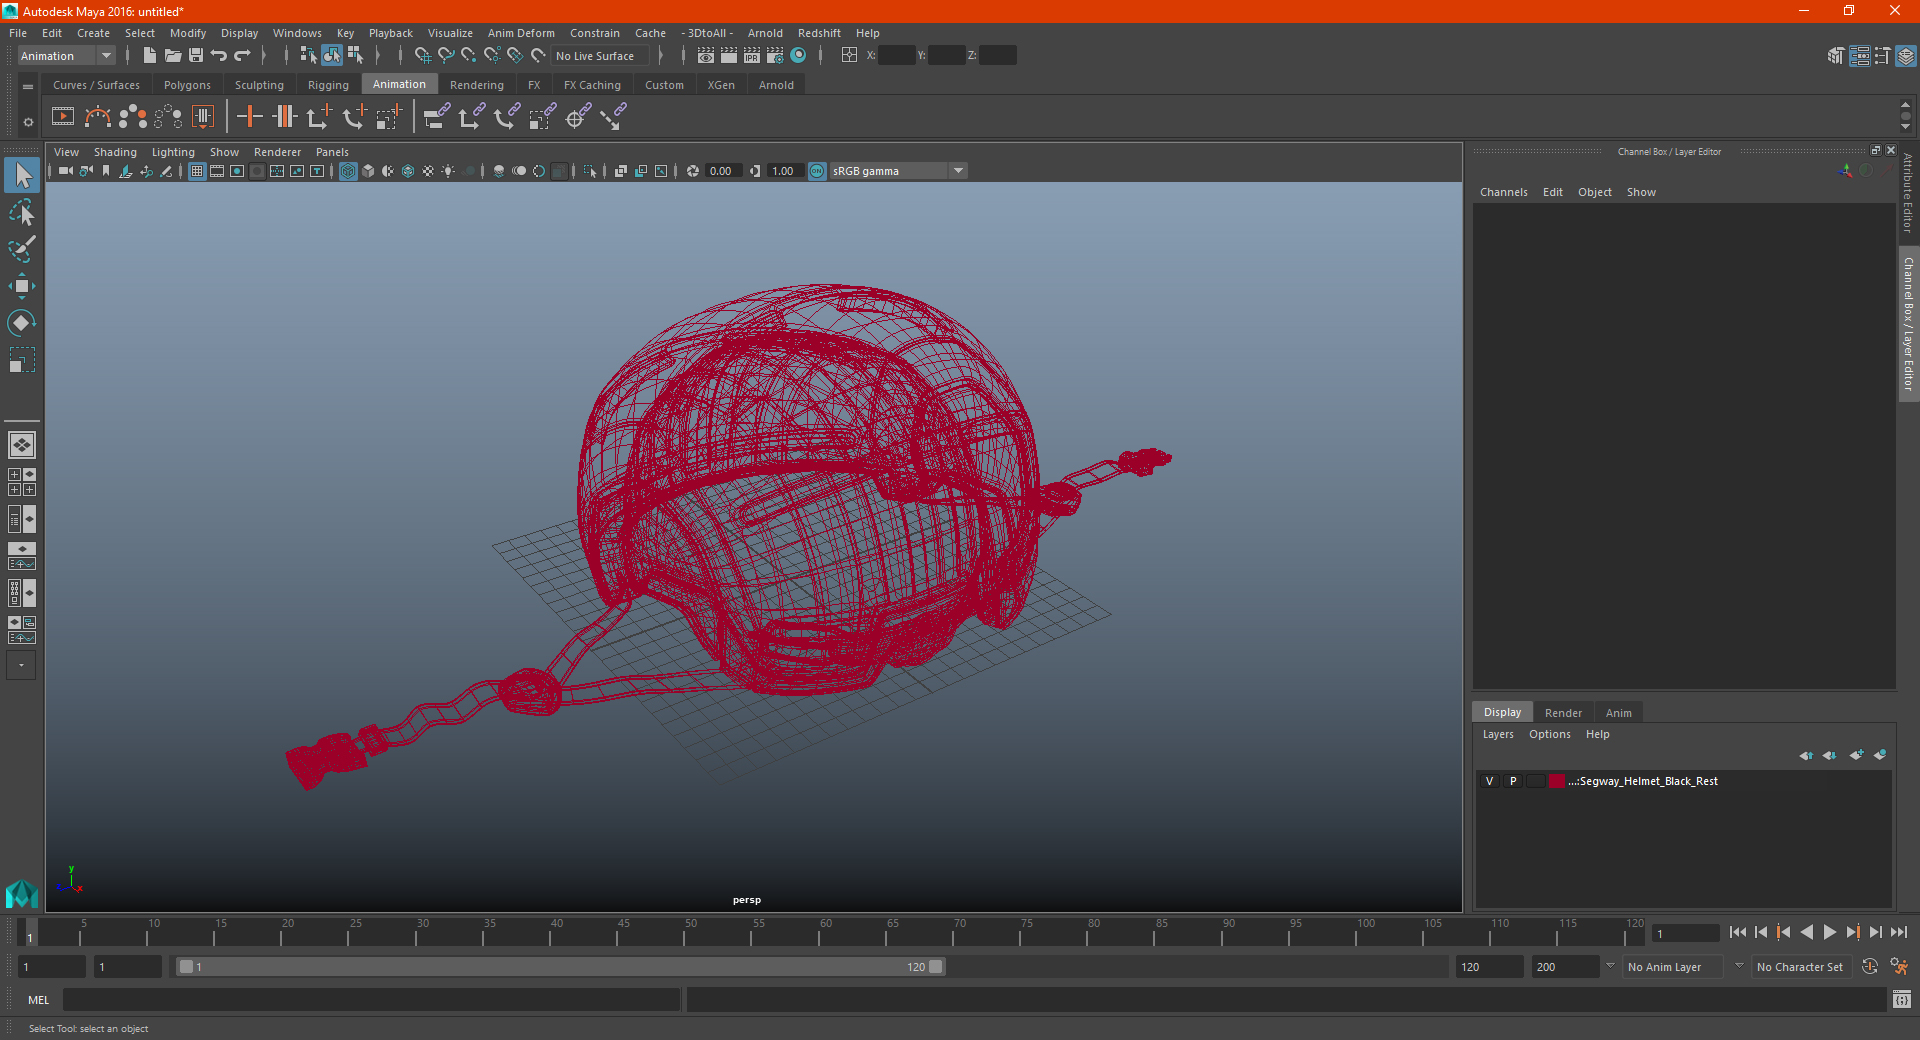1920x1040 pixels.
Task: Open the sRGB gamma dropdown
Action: (x=897, y=171)
